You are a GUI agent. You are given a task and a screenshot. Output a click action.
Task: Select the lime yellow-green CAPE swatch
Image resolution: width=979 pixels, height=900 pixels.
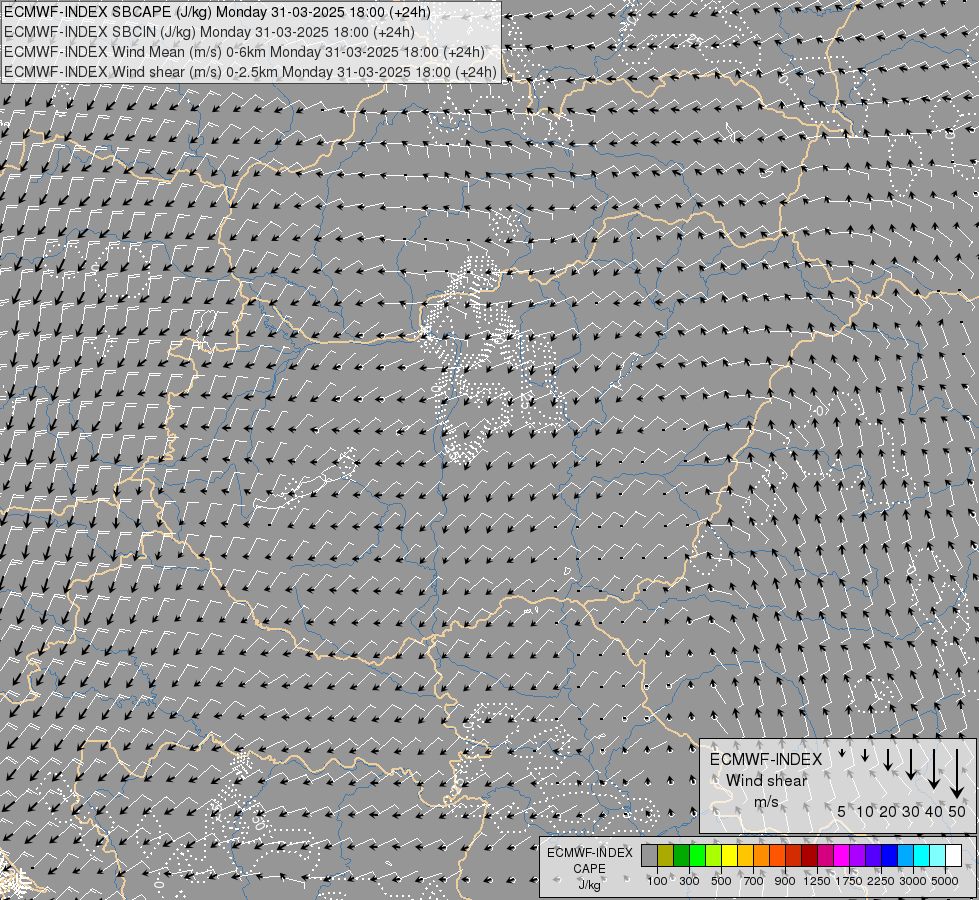[714, 855]
